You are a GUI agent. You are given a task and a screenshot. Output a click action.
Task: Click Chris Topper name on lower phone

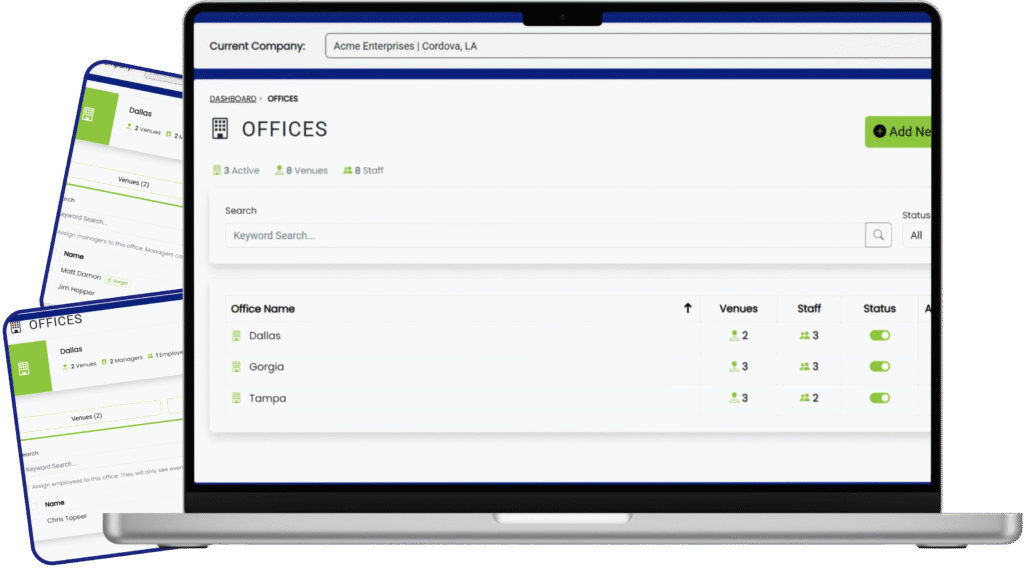click(x=67, y=518)
